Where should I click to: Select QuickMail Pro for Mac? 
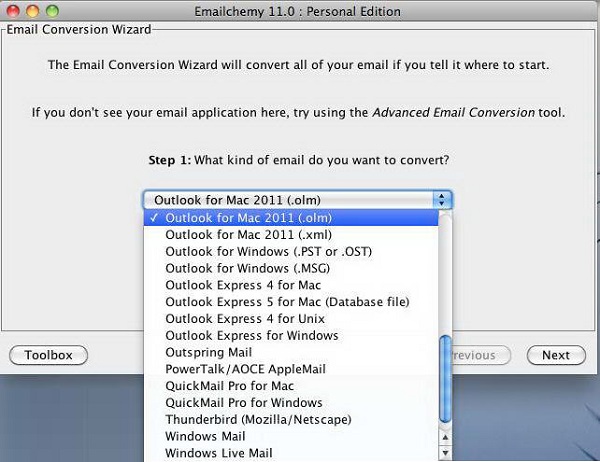291,386
